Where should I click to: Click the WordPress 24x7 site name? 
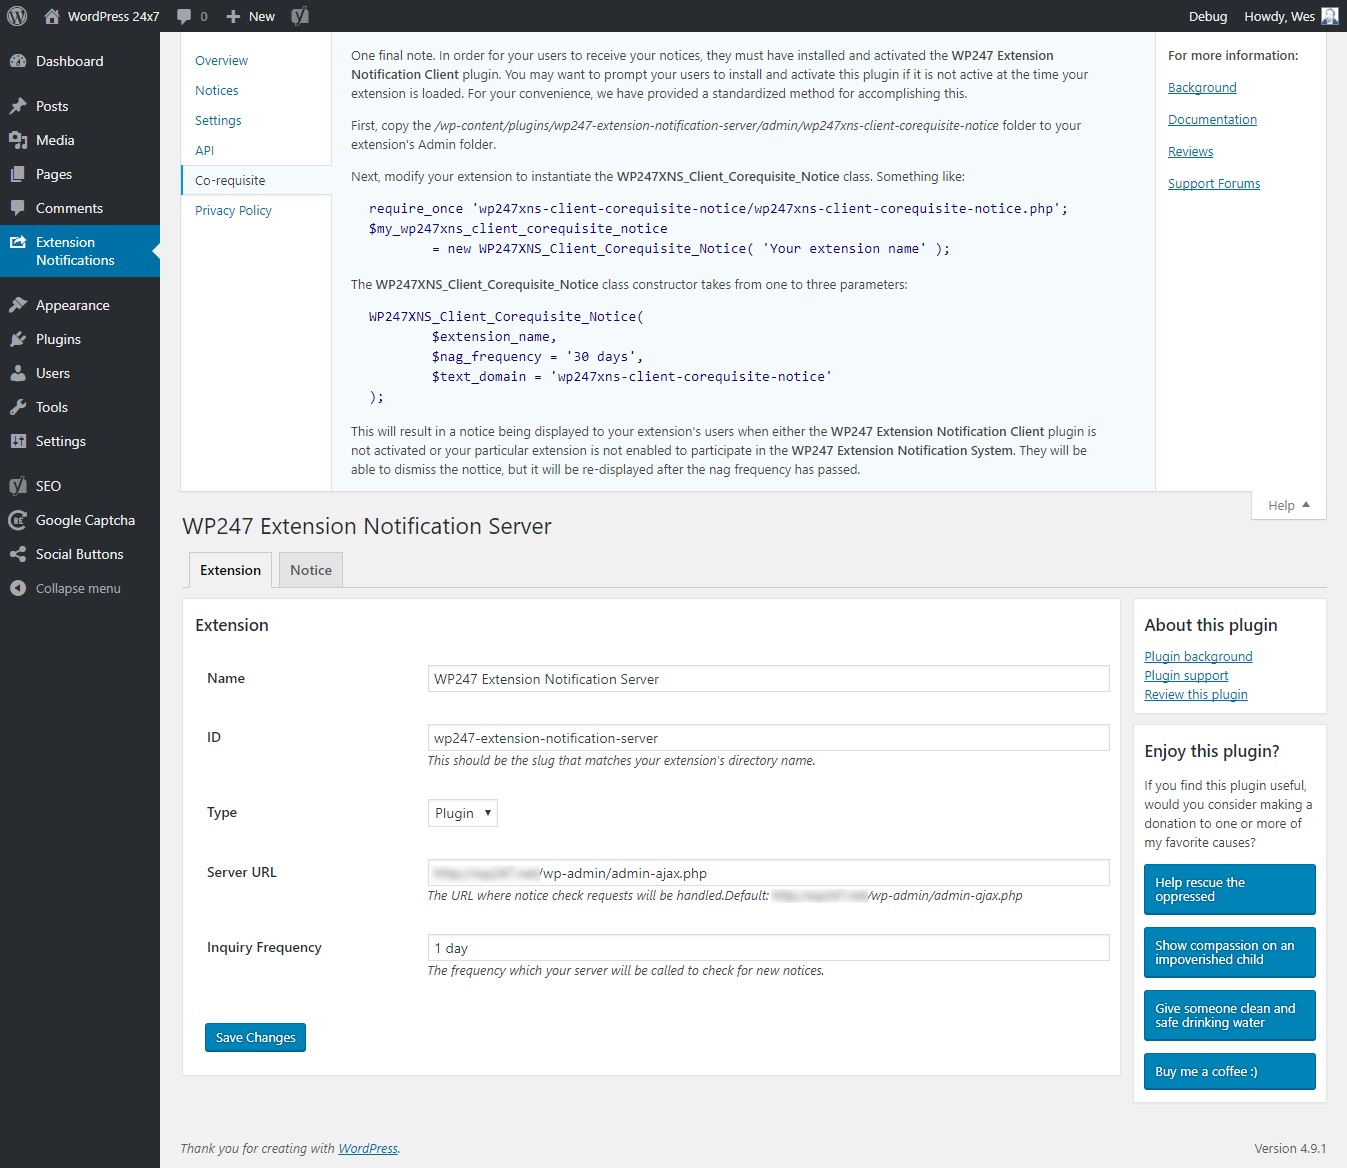(x=113, y=16)
